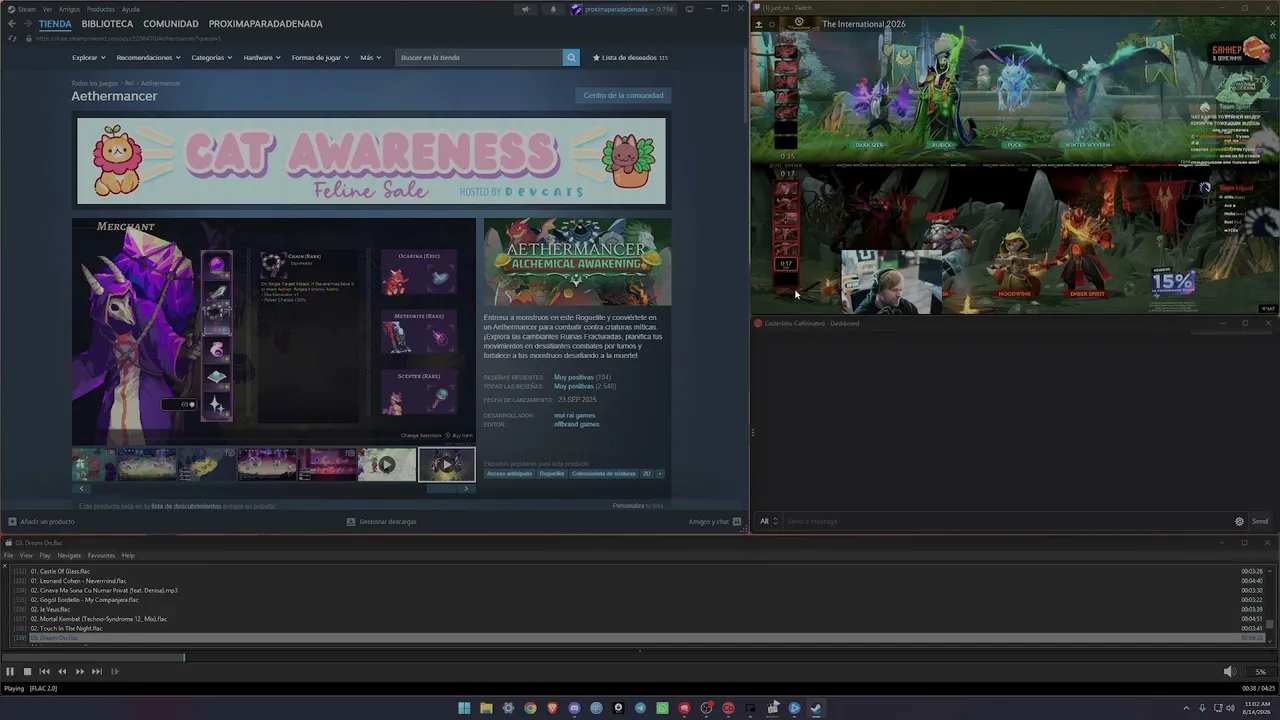Open Brave browser from the taskbar
Screen dimensions: 1280x720
point(552,708)
